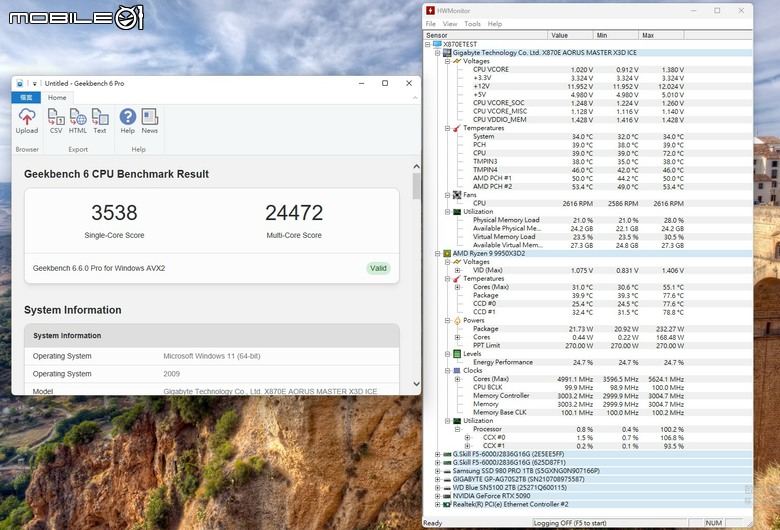
Task: Click the CPU chip icon beside AMD Ryzen 9
Action: click(x=447, y=253)
